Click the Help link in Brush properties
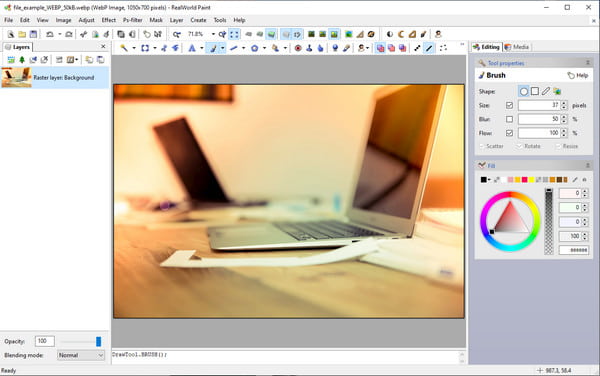600x376 pixels. coord(578,75)
